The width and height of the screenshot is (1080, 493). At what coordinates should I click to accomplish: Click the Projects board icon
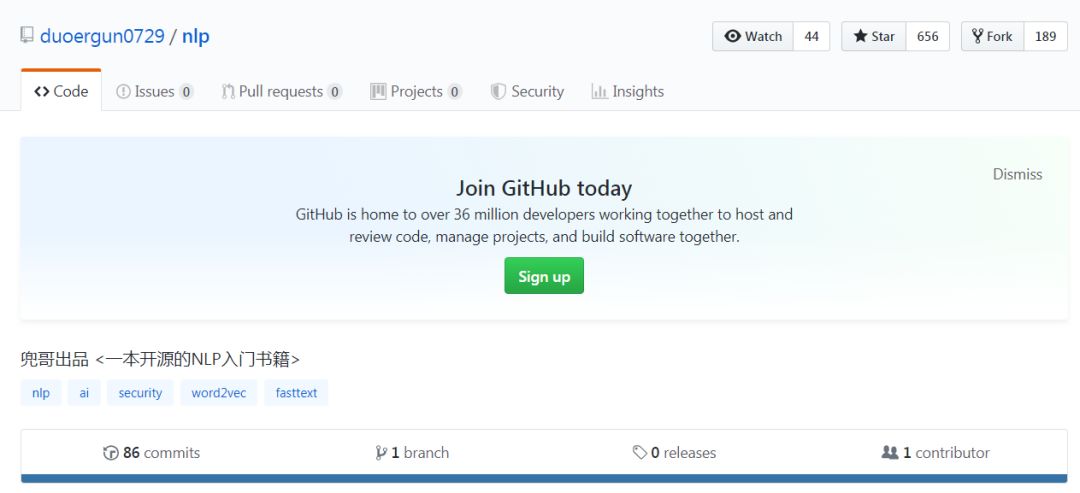pos(378,92)
